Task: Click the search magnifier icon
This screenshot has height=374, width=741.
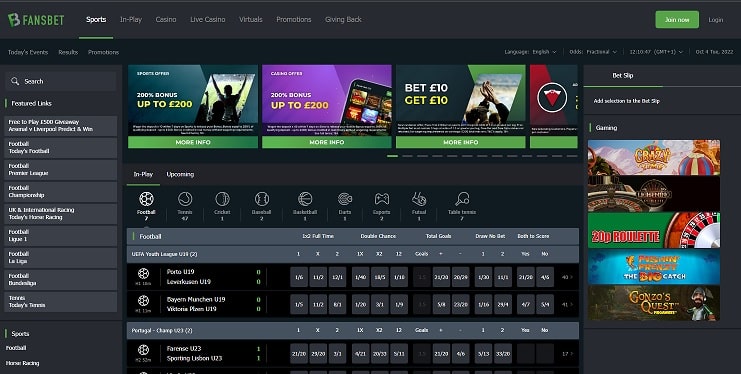Action: point(15,81)
